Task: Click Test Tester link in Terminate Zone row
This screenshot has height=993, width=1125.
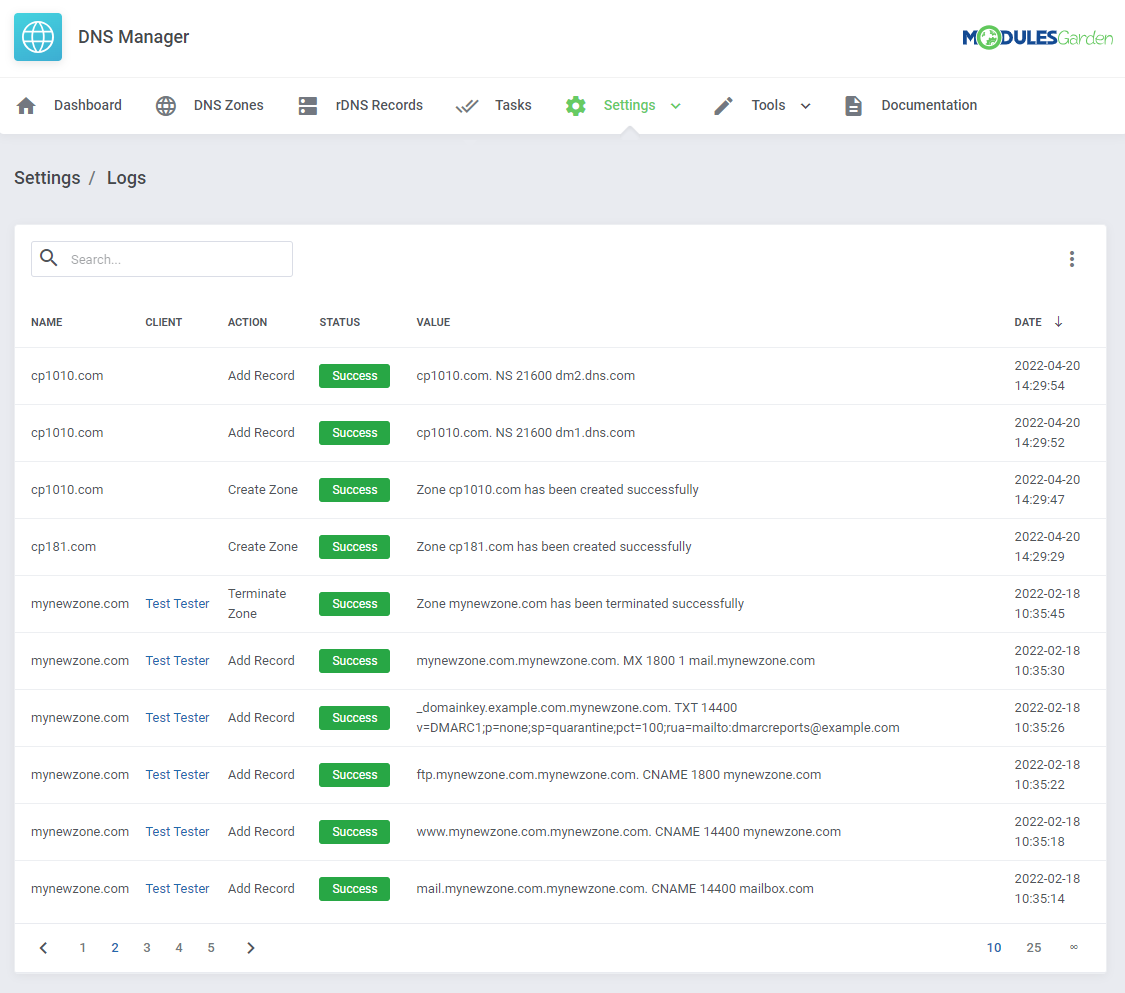Action: click(x=177, y=603)
